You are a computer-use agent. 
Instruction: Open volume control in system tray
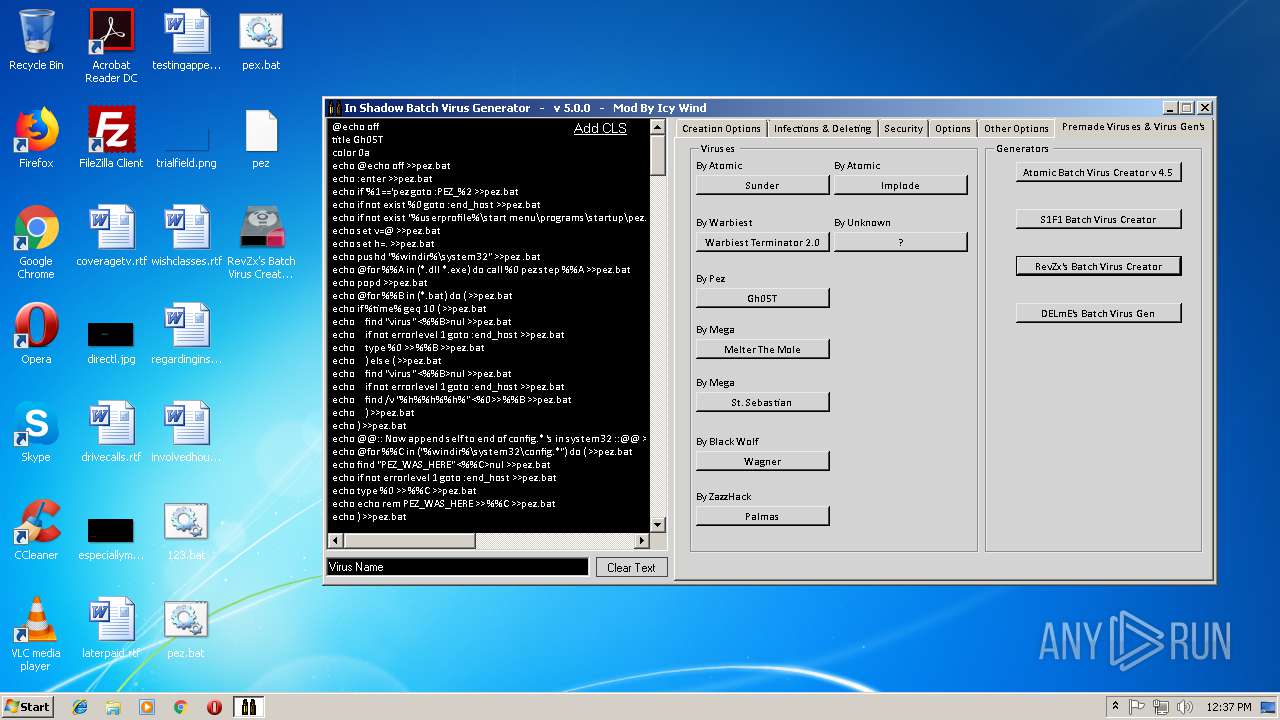[1185, 707]
